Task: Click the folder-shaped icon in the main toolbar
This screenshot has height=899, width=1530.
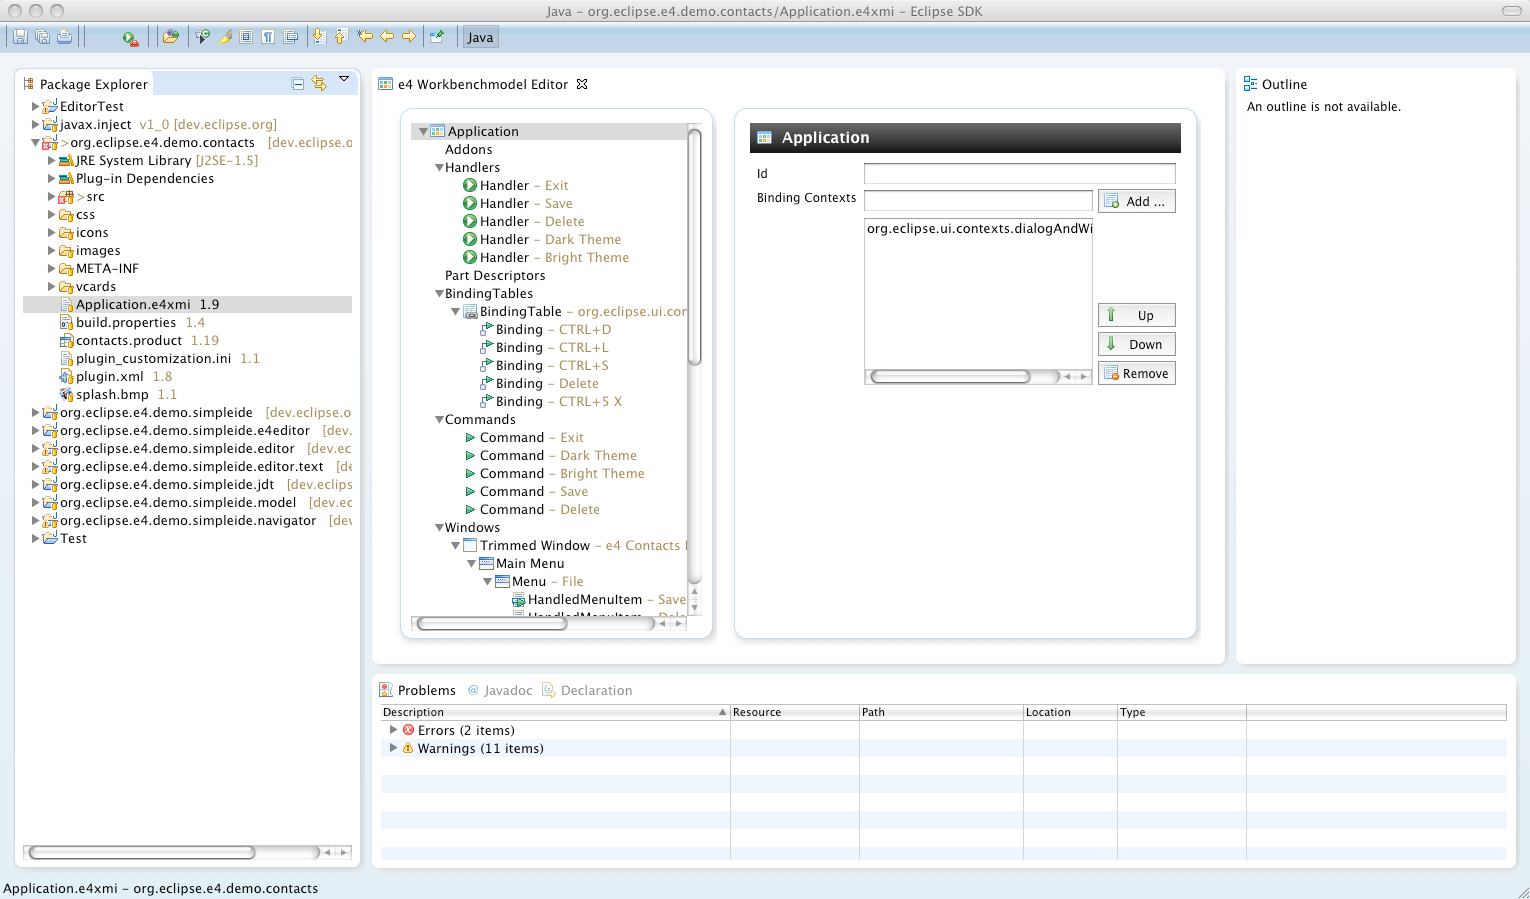Action: pos(171,37)
